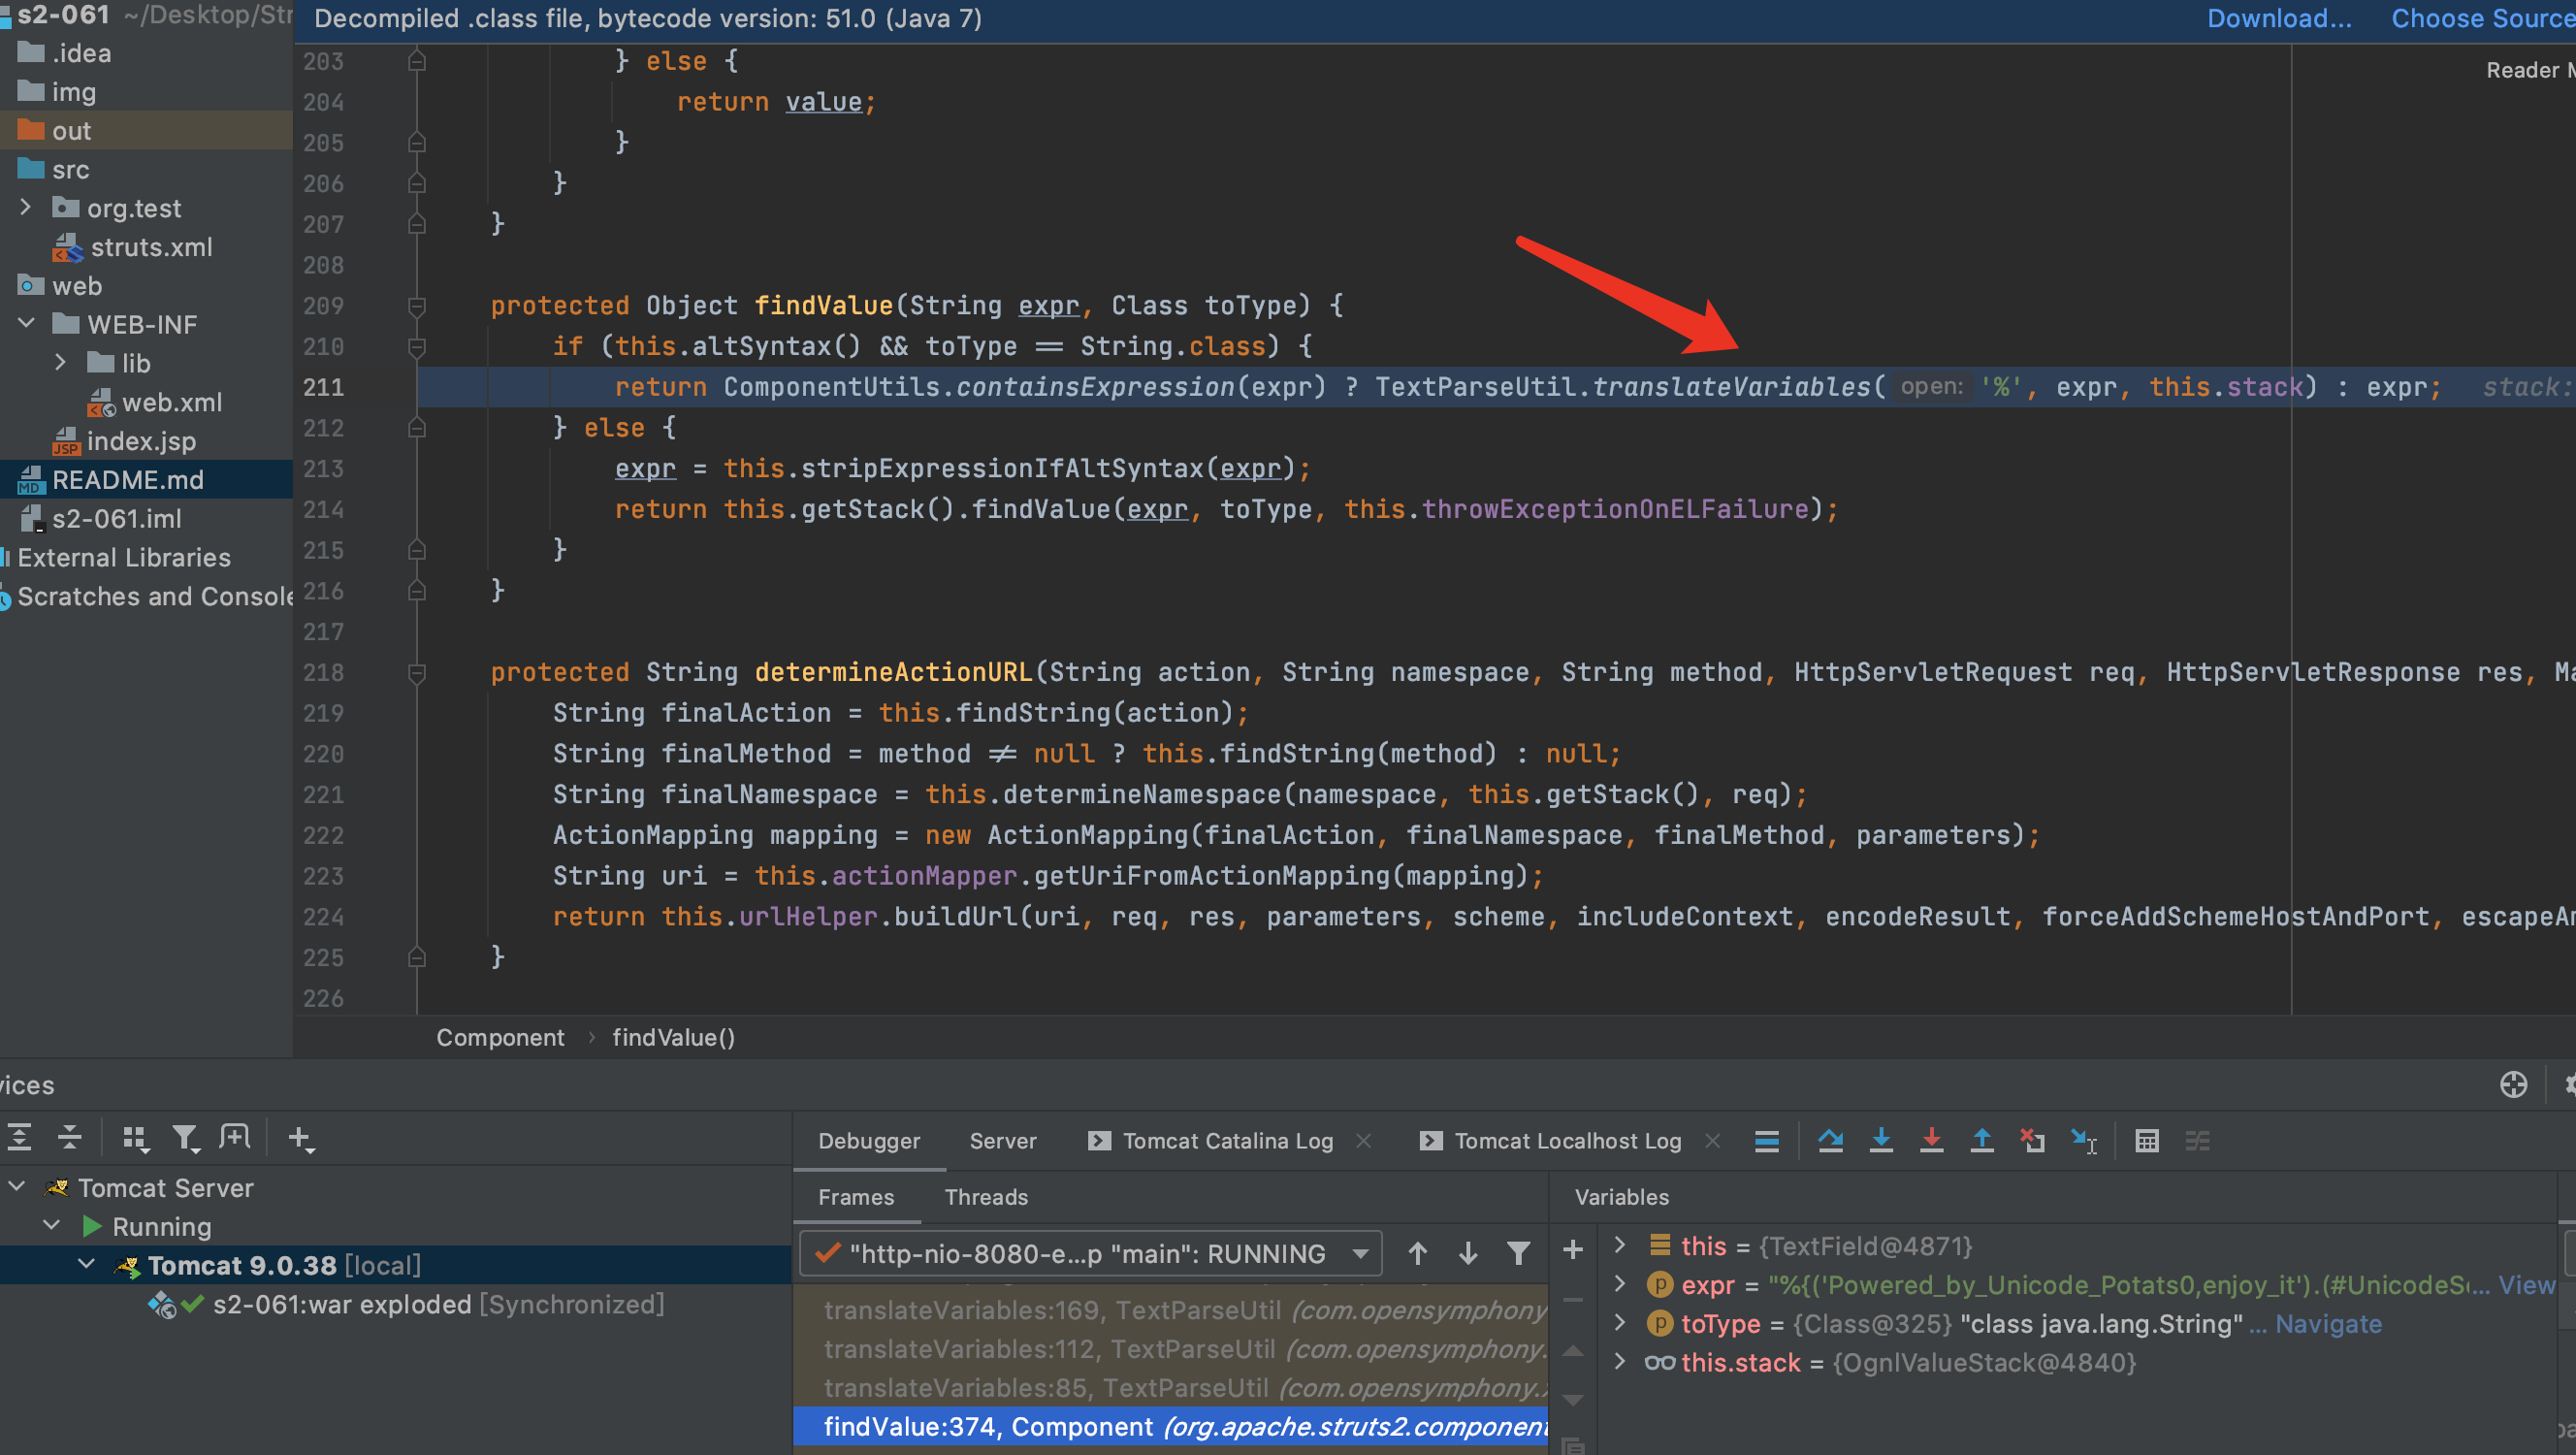
Task: Click the red Force Step Into icon
Action: tap(1931, 1140)
